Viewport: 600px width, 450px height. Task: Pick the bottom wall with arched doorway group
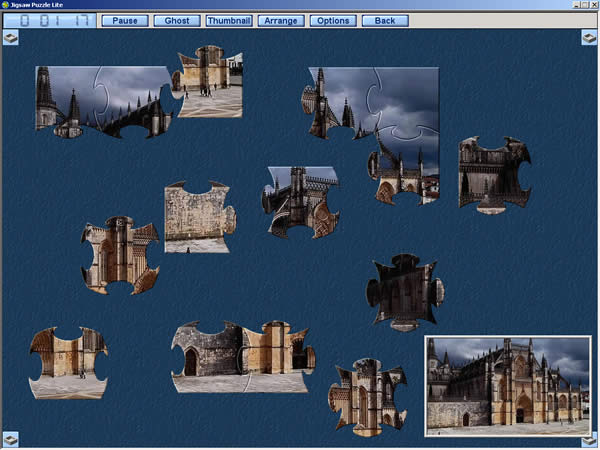coord(243,357)
